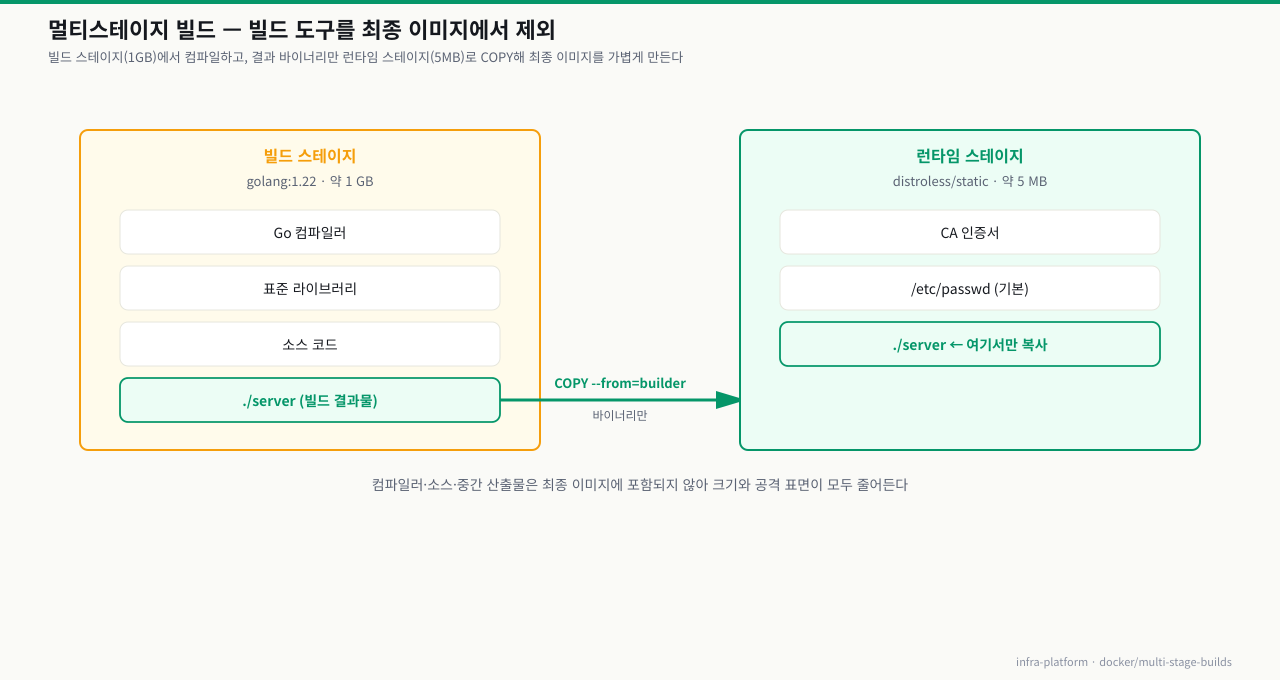
Task: Click the '바이너리만' caption under the arrow
Action: [x=620, y=415]
